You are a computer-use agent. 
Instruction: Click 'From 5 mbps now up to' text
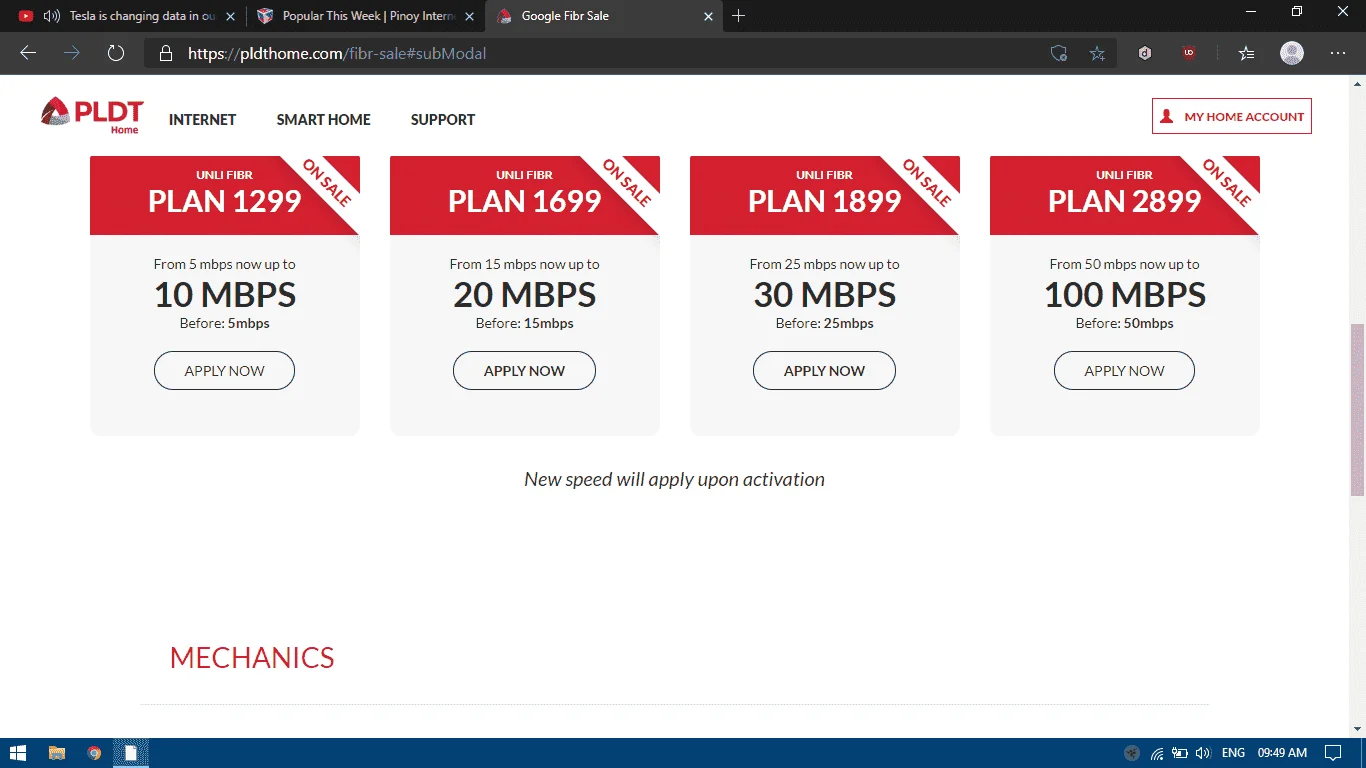coord(225,265)
